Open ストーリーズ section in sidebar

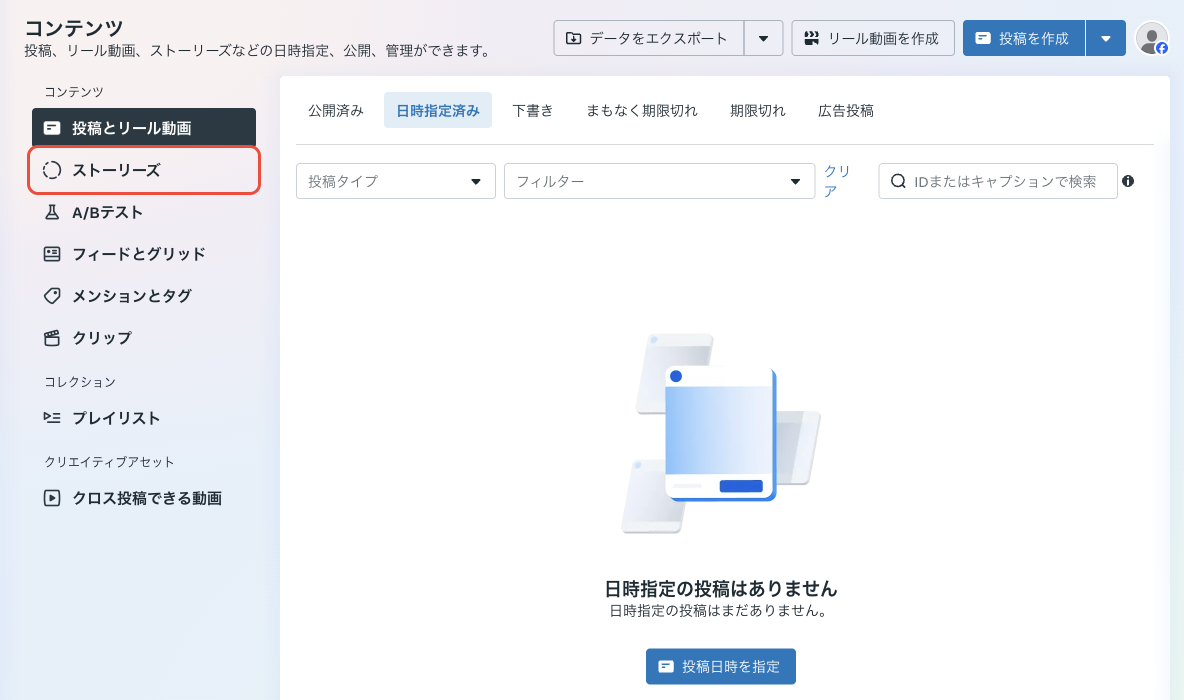point(143,170)
